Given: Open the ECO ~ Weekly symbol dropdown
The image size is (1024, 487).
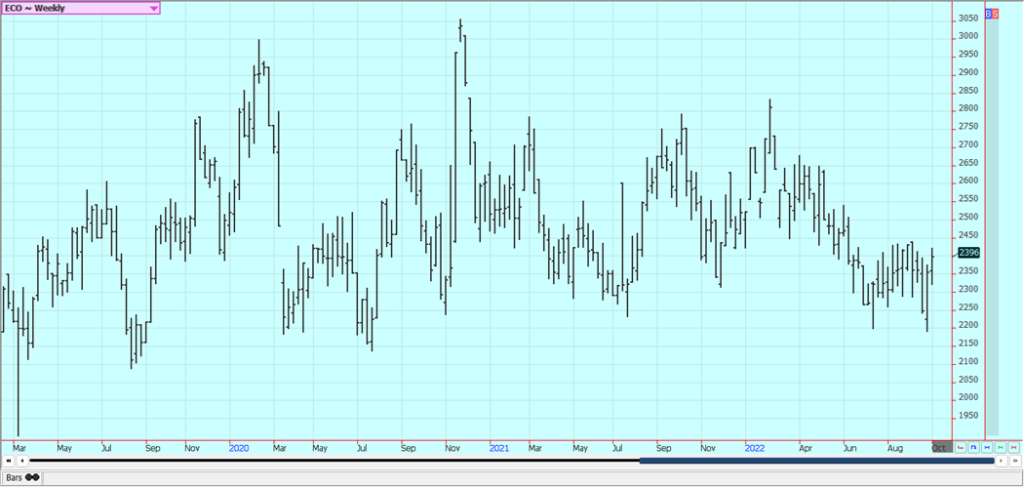Looking at the screenshot, I should click(x=80, y=8).
